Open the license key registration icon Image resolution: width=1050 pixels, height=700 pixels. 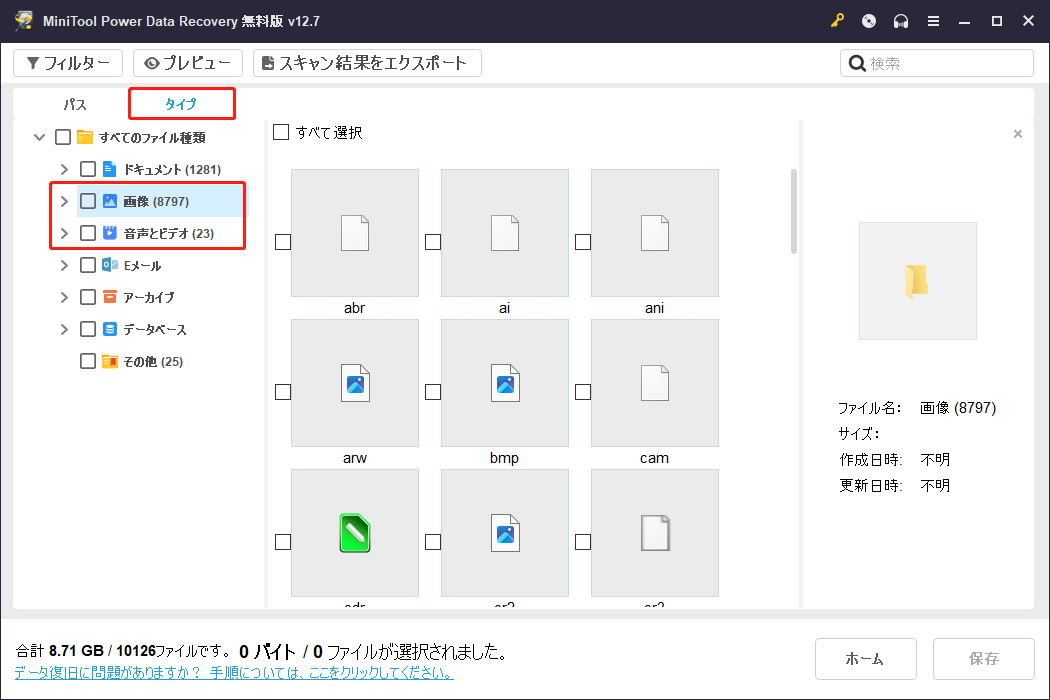coord(837,20)
